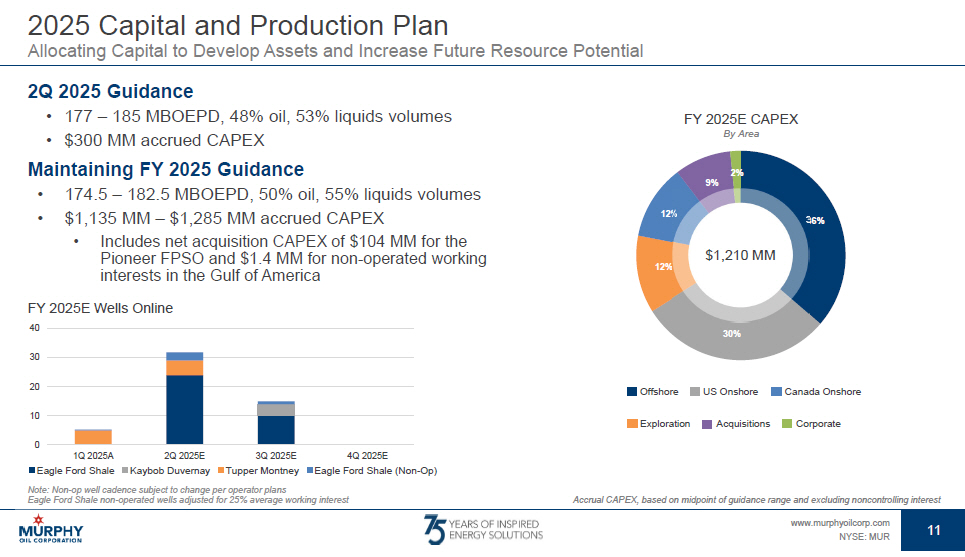Open the www.murphyoilcorp.com link
The height and width of the screenshot is (557, 965).
839,522
